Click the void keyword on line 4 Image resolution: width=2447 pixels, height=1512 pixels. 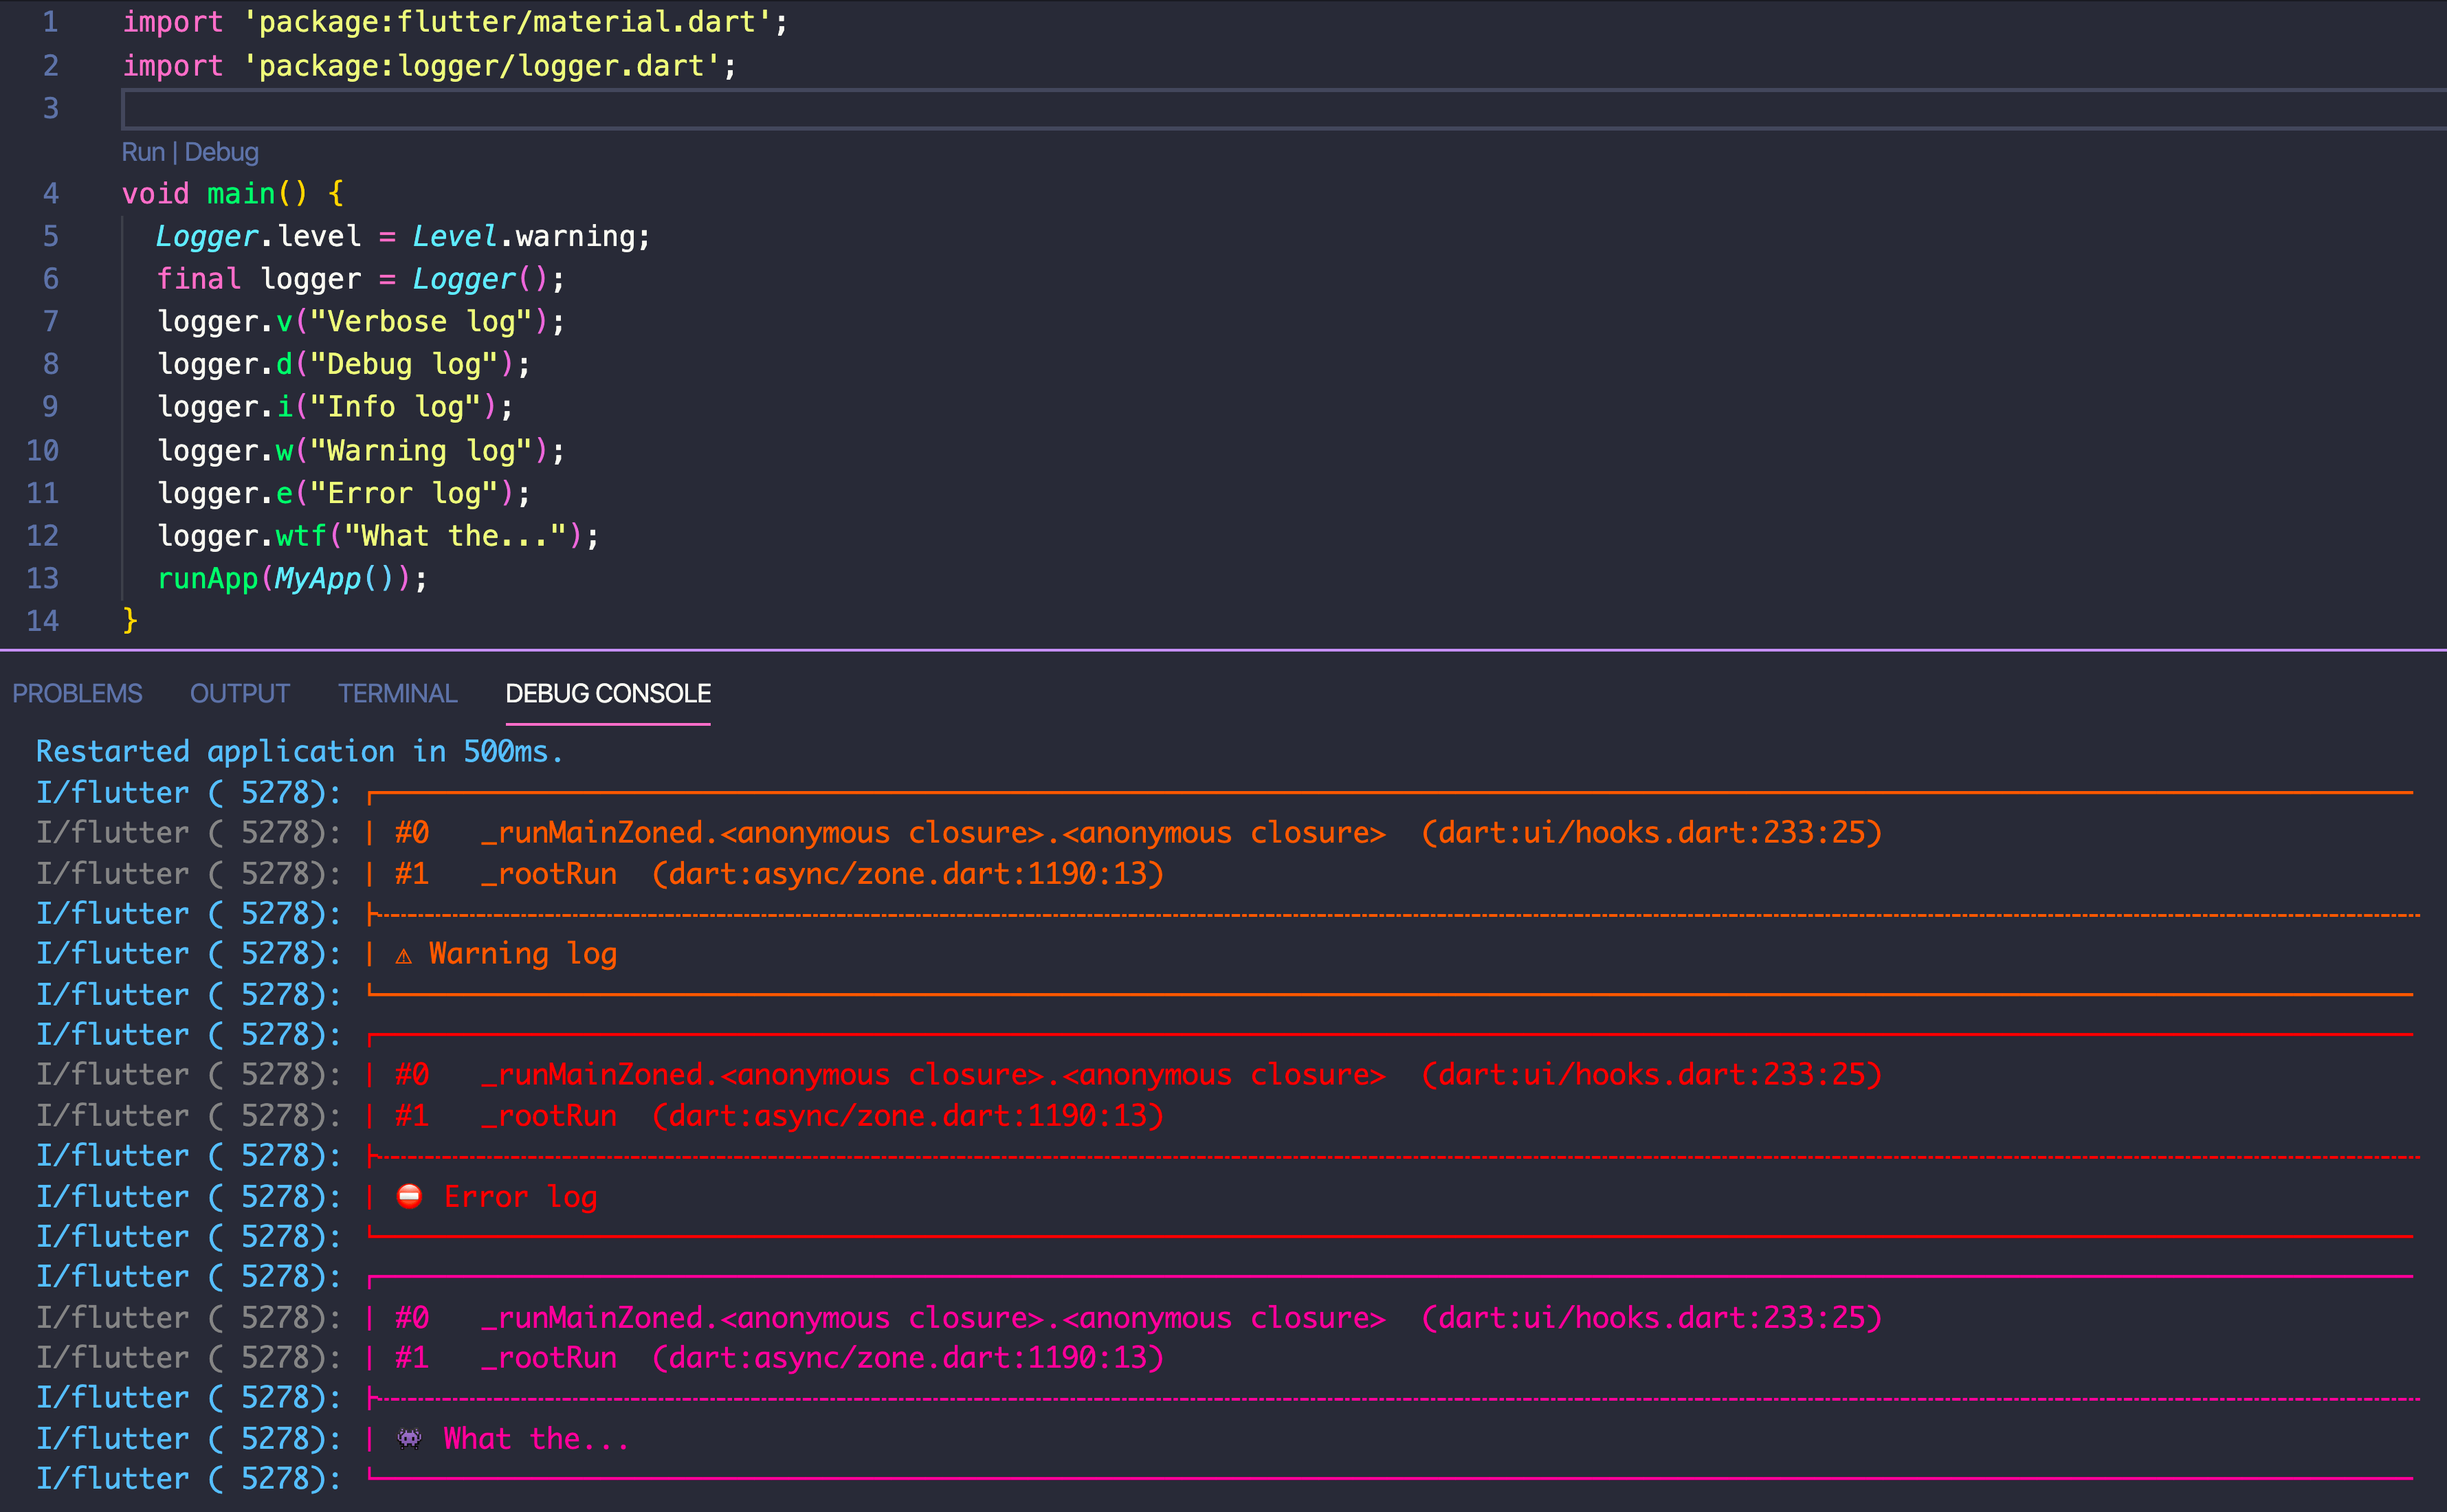[x=156, y=193]
